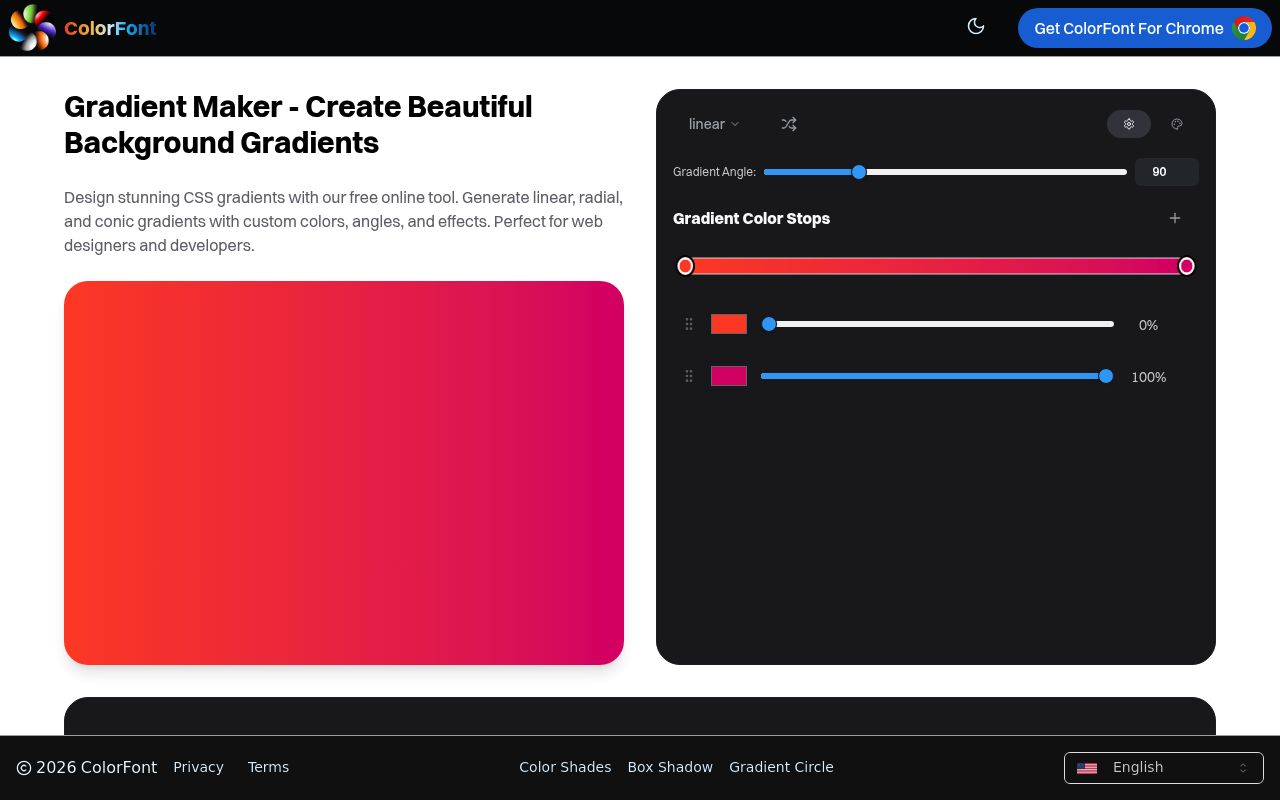The image size is (1280, 800).
Task: Click the drag handle of the 100% color stop
Action: click(688, 376)
